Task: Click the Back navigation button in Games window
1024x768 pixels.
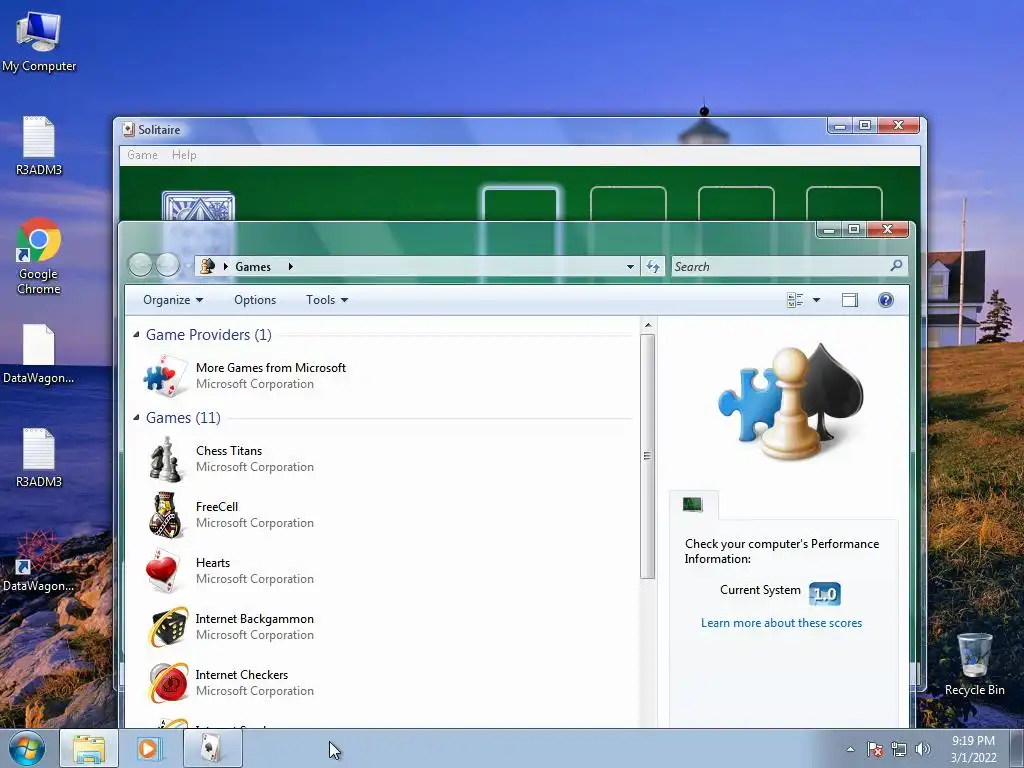Action: pyautogui.click(x=141, y=264)
